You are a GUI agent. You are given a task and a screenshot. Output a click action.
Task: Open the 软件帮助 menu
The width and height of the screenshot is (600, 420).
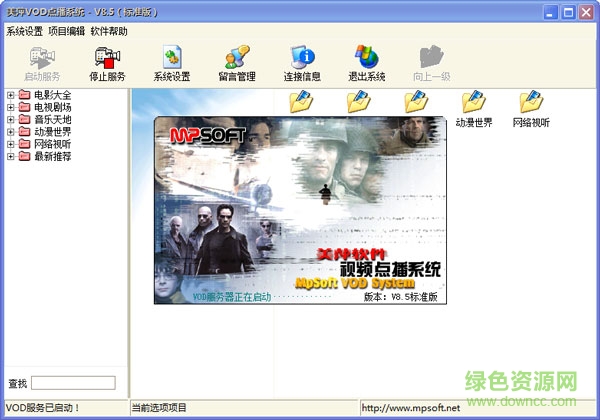click(x=109, y=31)
